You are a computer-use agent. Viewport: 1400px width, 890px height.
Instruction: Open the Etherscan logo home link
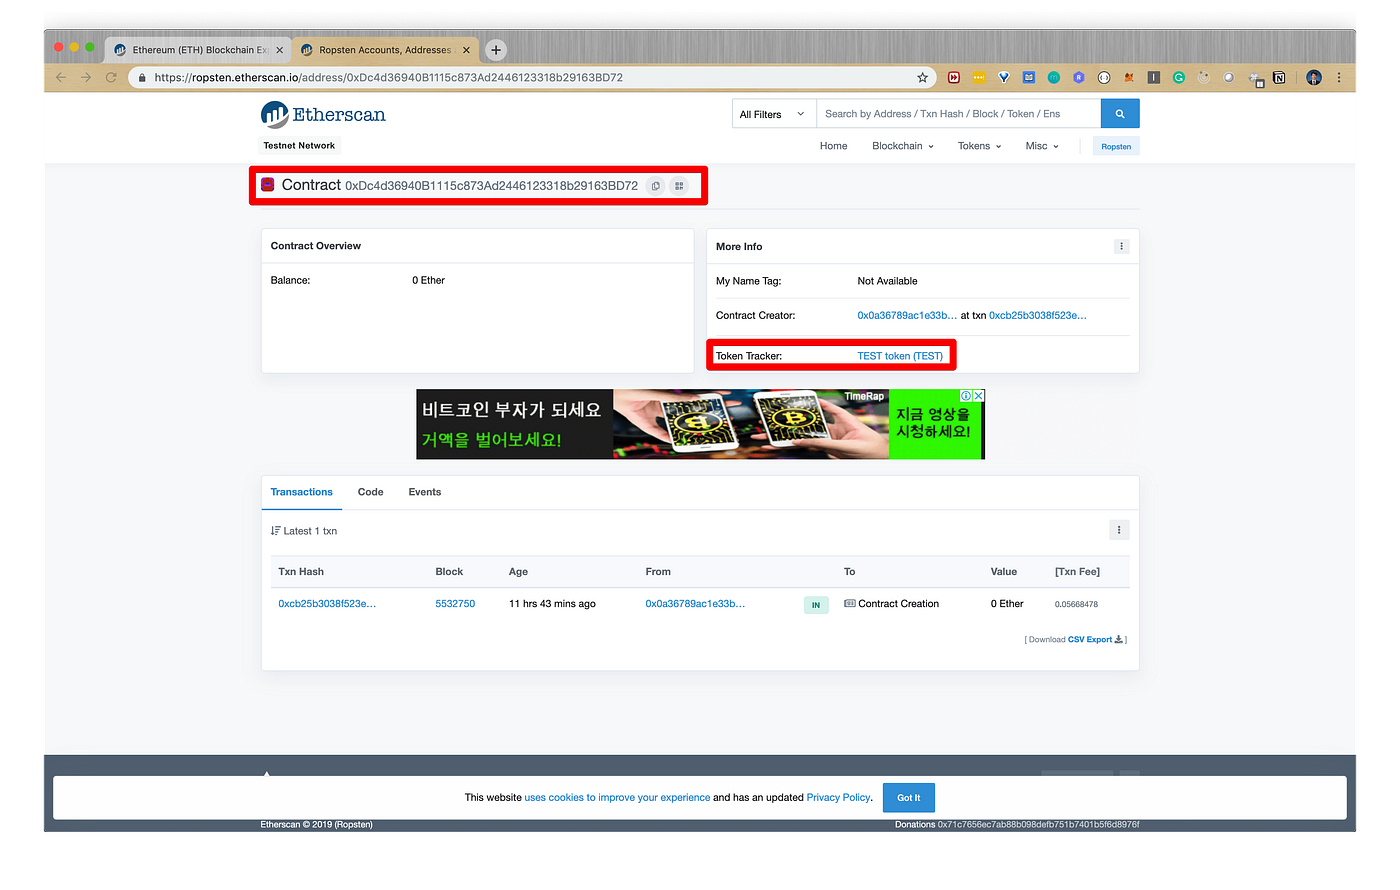[x=323, y=115]
